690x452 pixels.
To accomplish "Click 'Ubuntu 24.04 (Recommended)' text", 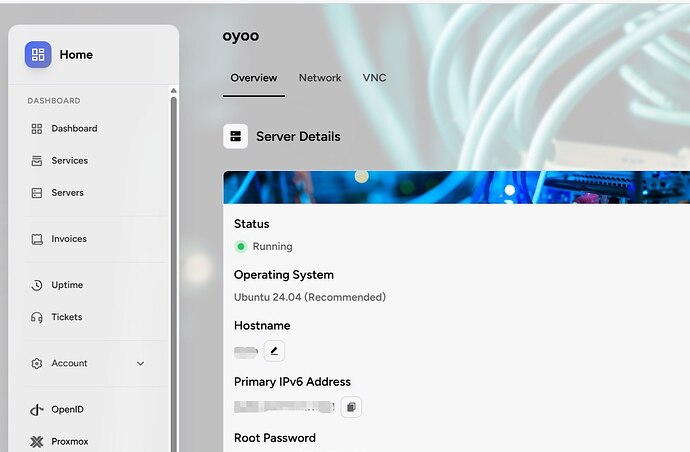I will point(310,298).
